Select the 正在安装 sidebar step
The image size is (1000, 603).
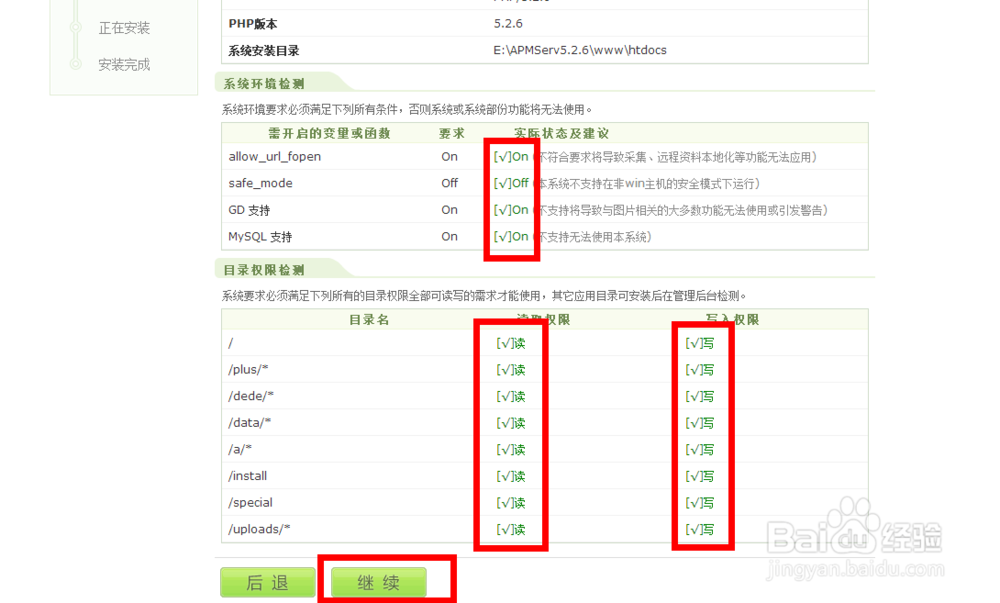pyautogui.click(x=124, y=28)
